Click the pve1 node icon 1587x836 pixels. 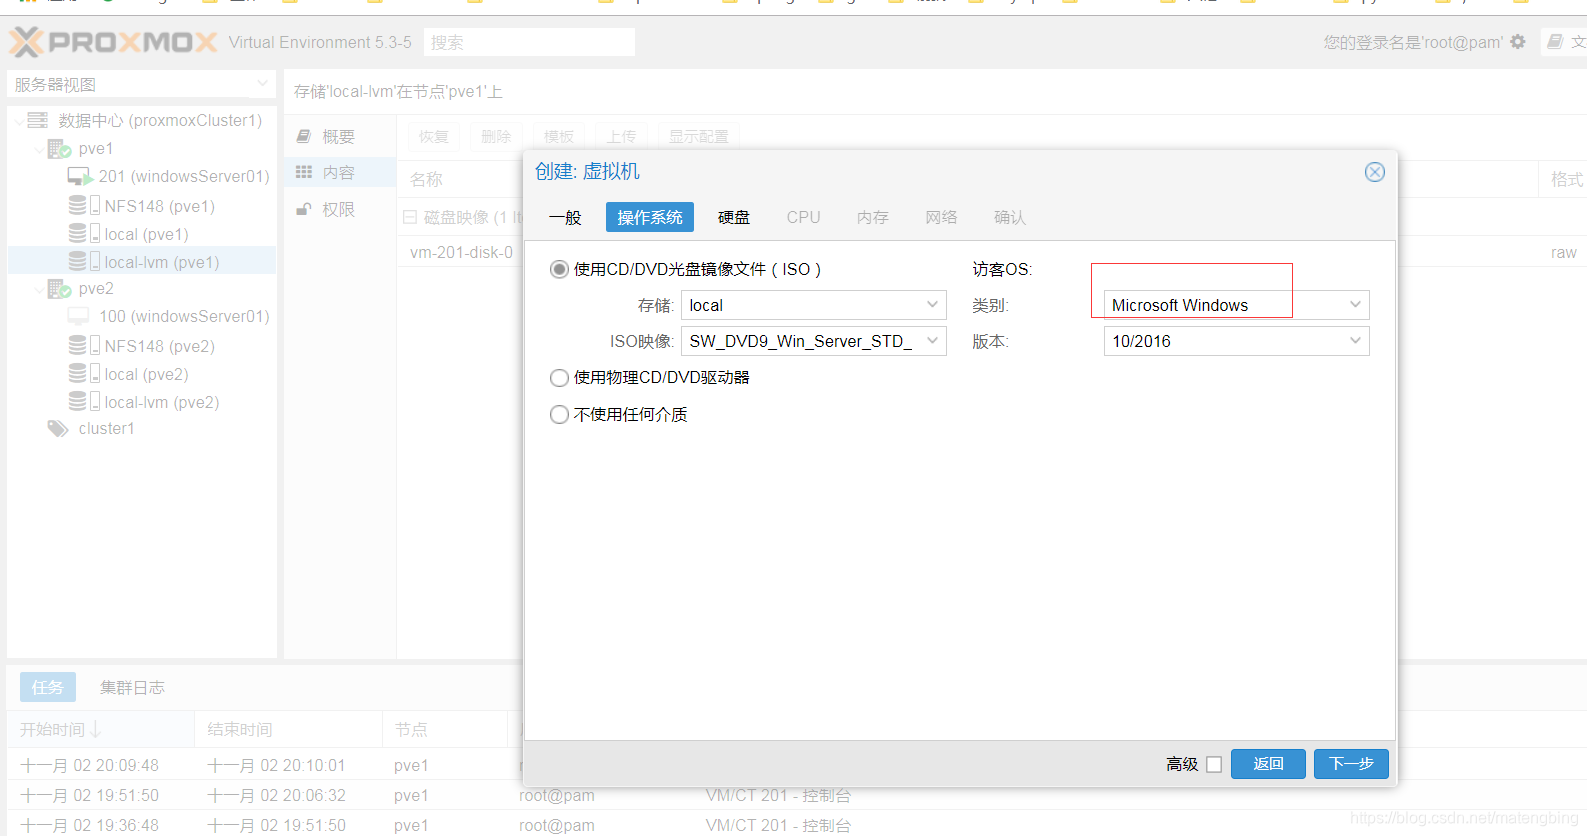point(59,149)
